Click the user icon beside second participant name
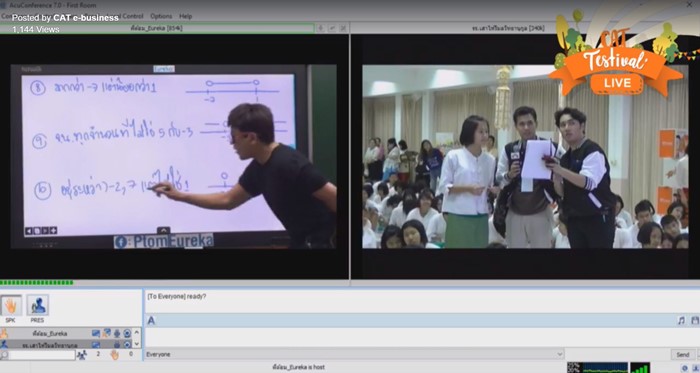Viewport: 700px width, 373px height. click(x=4, y=344)
